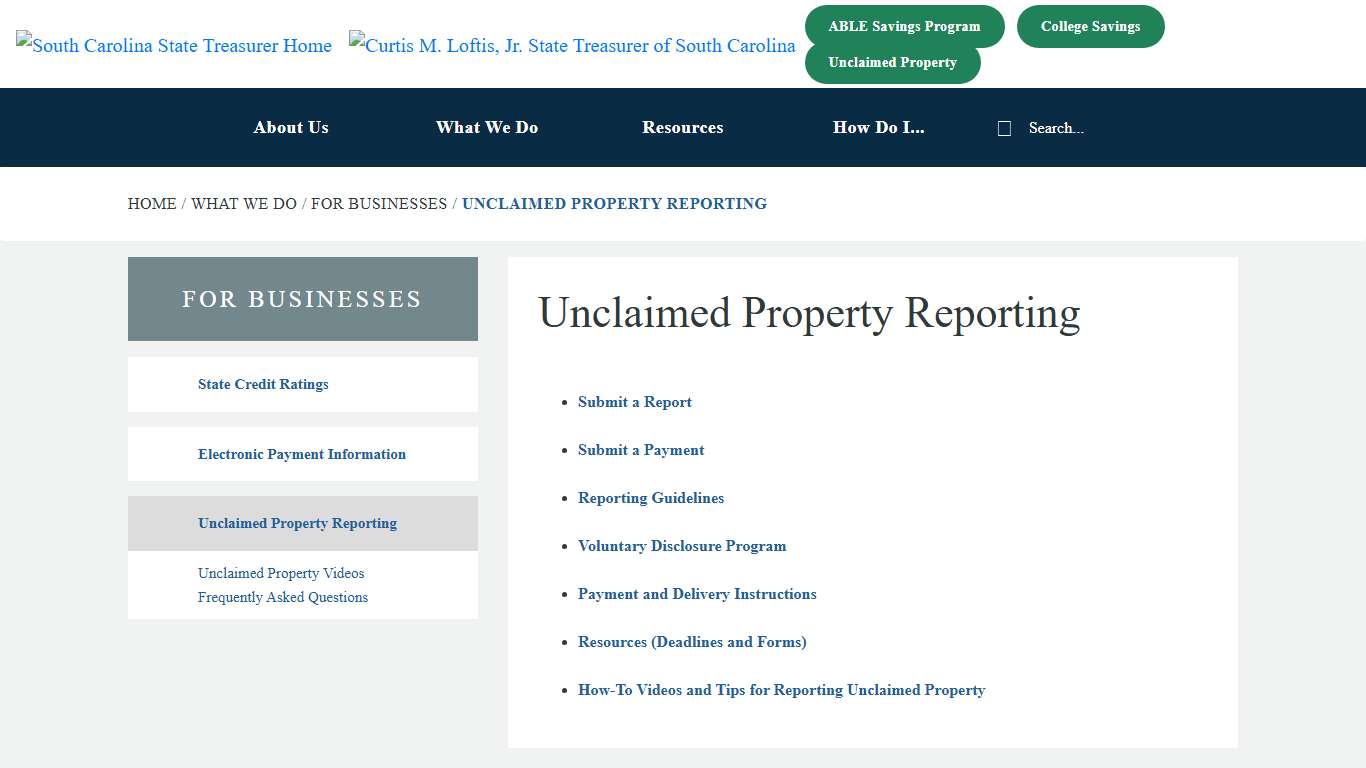The image size is (1366, 768).
Task: Select State Credit Ratings in the sidebar
Action: pos(263,384)
